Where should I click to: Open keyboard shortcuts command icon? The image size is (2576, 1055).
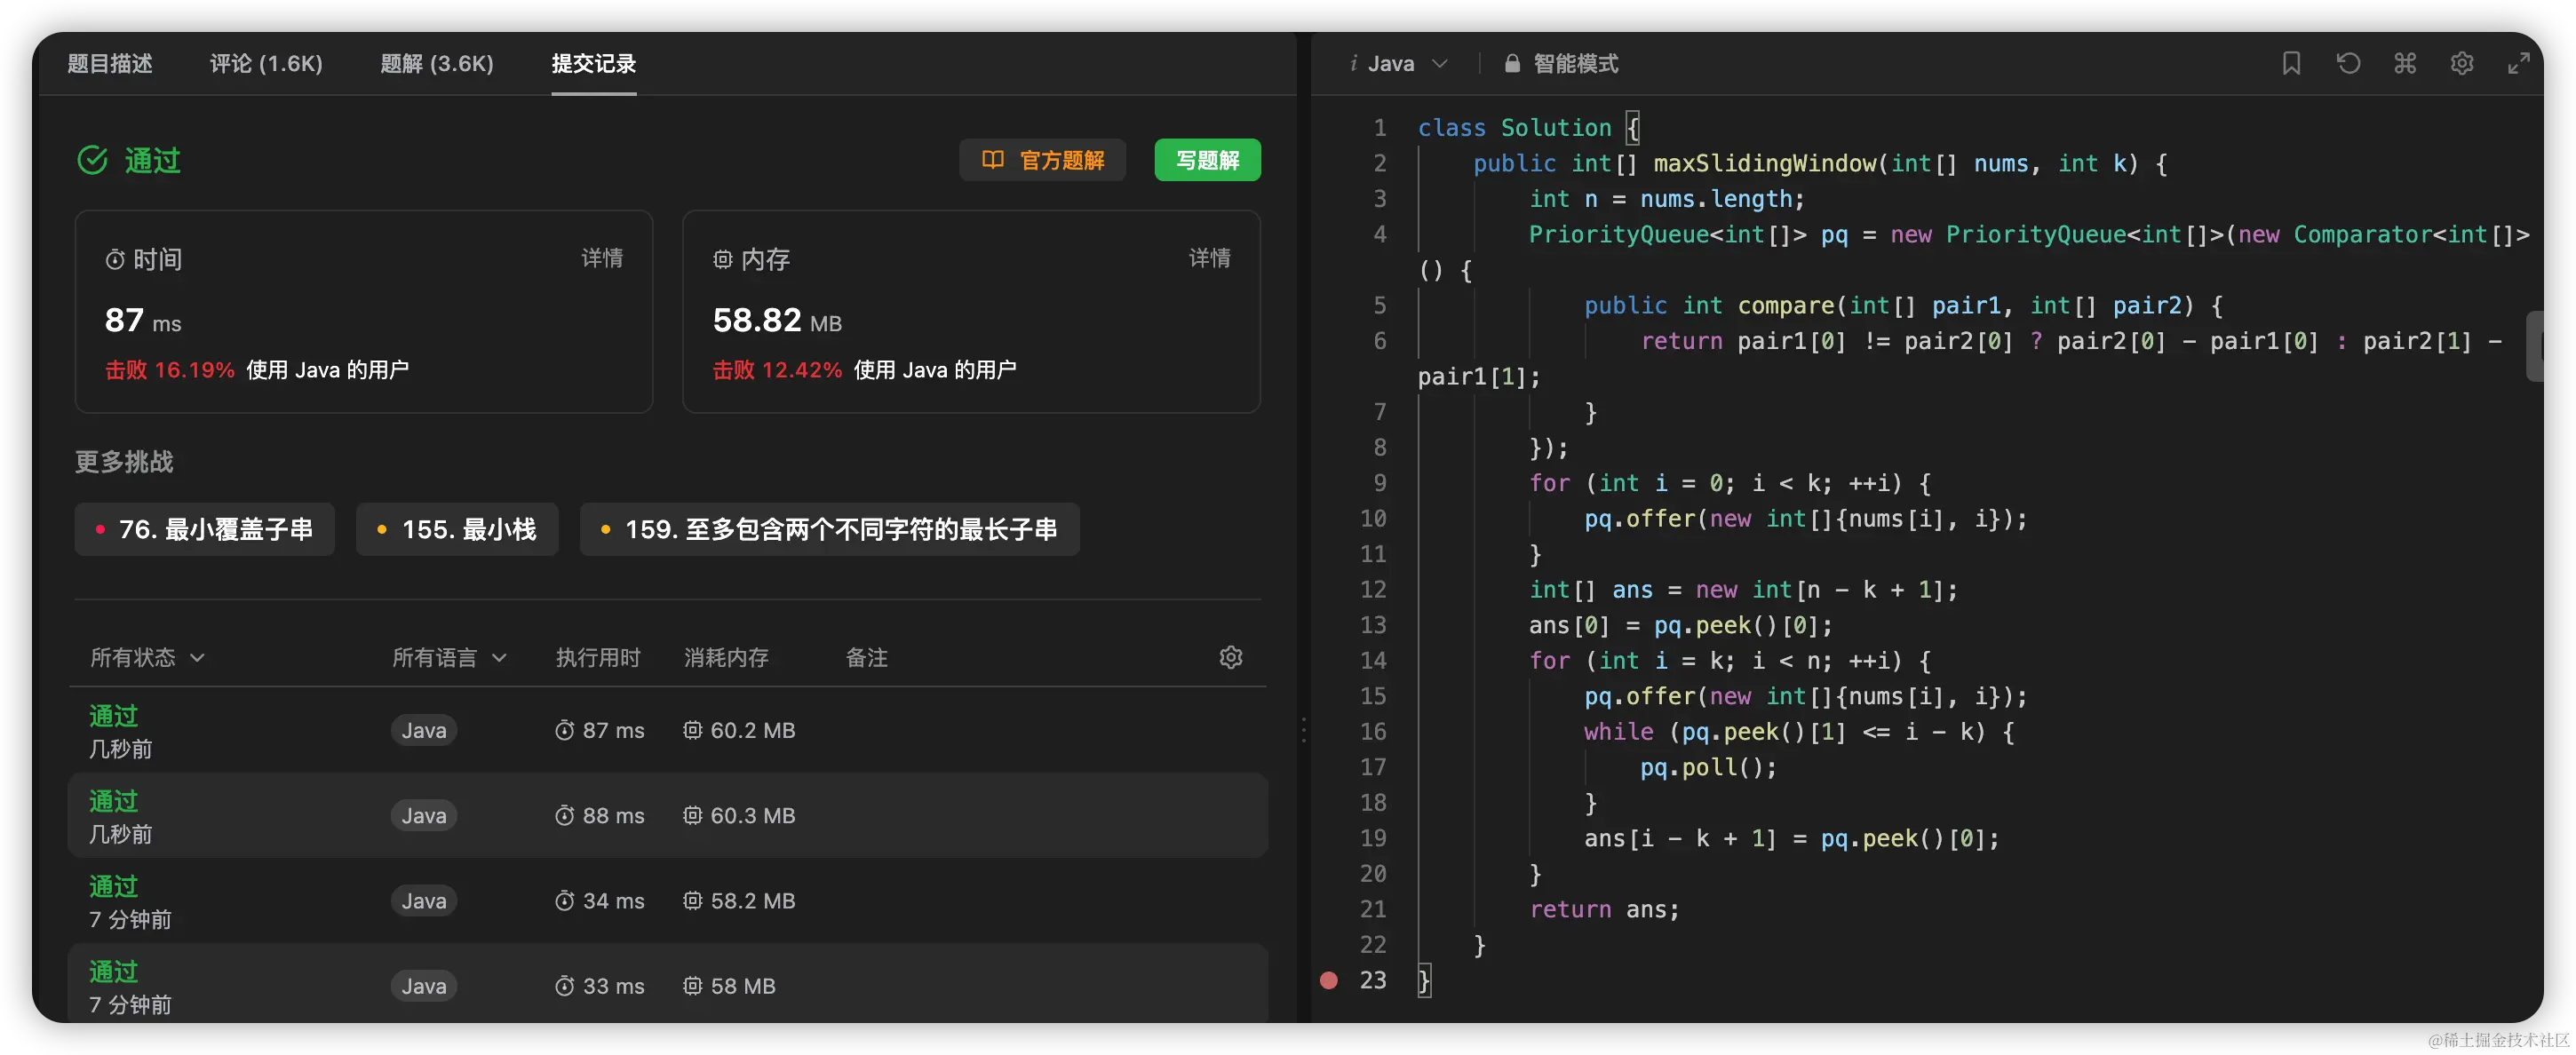[2405, 64]
